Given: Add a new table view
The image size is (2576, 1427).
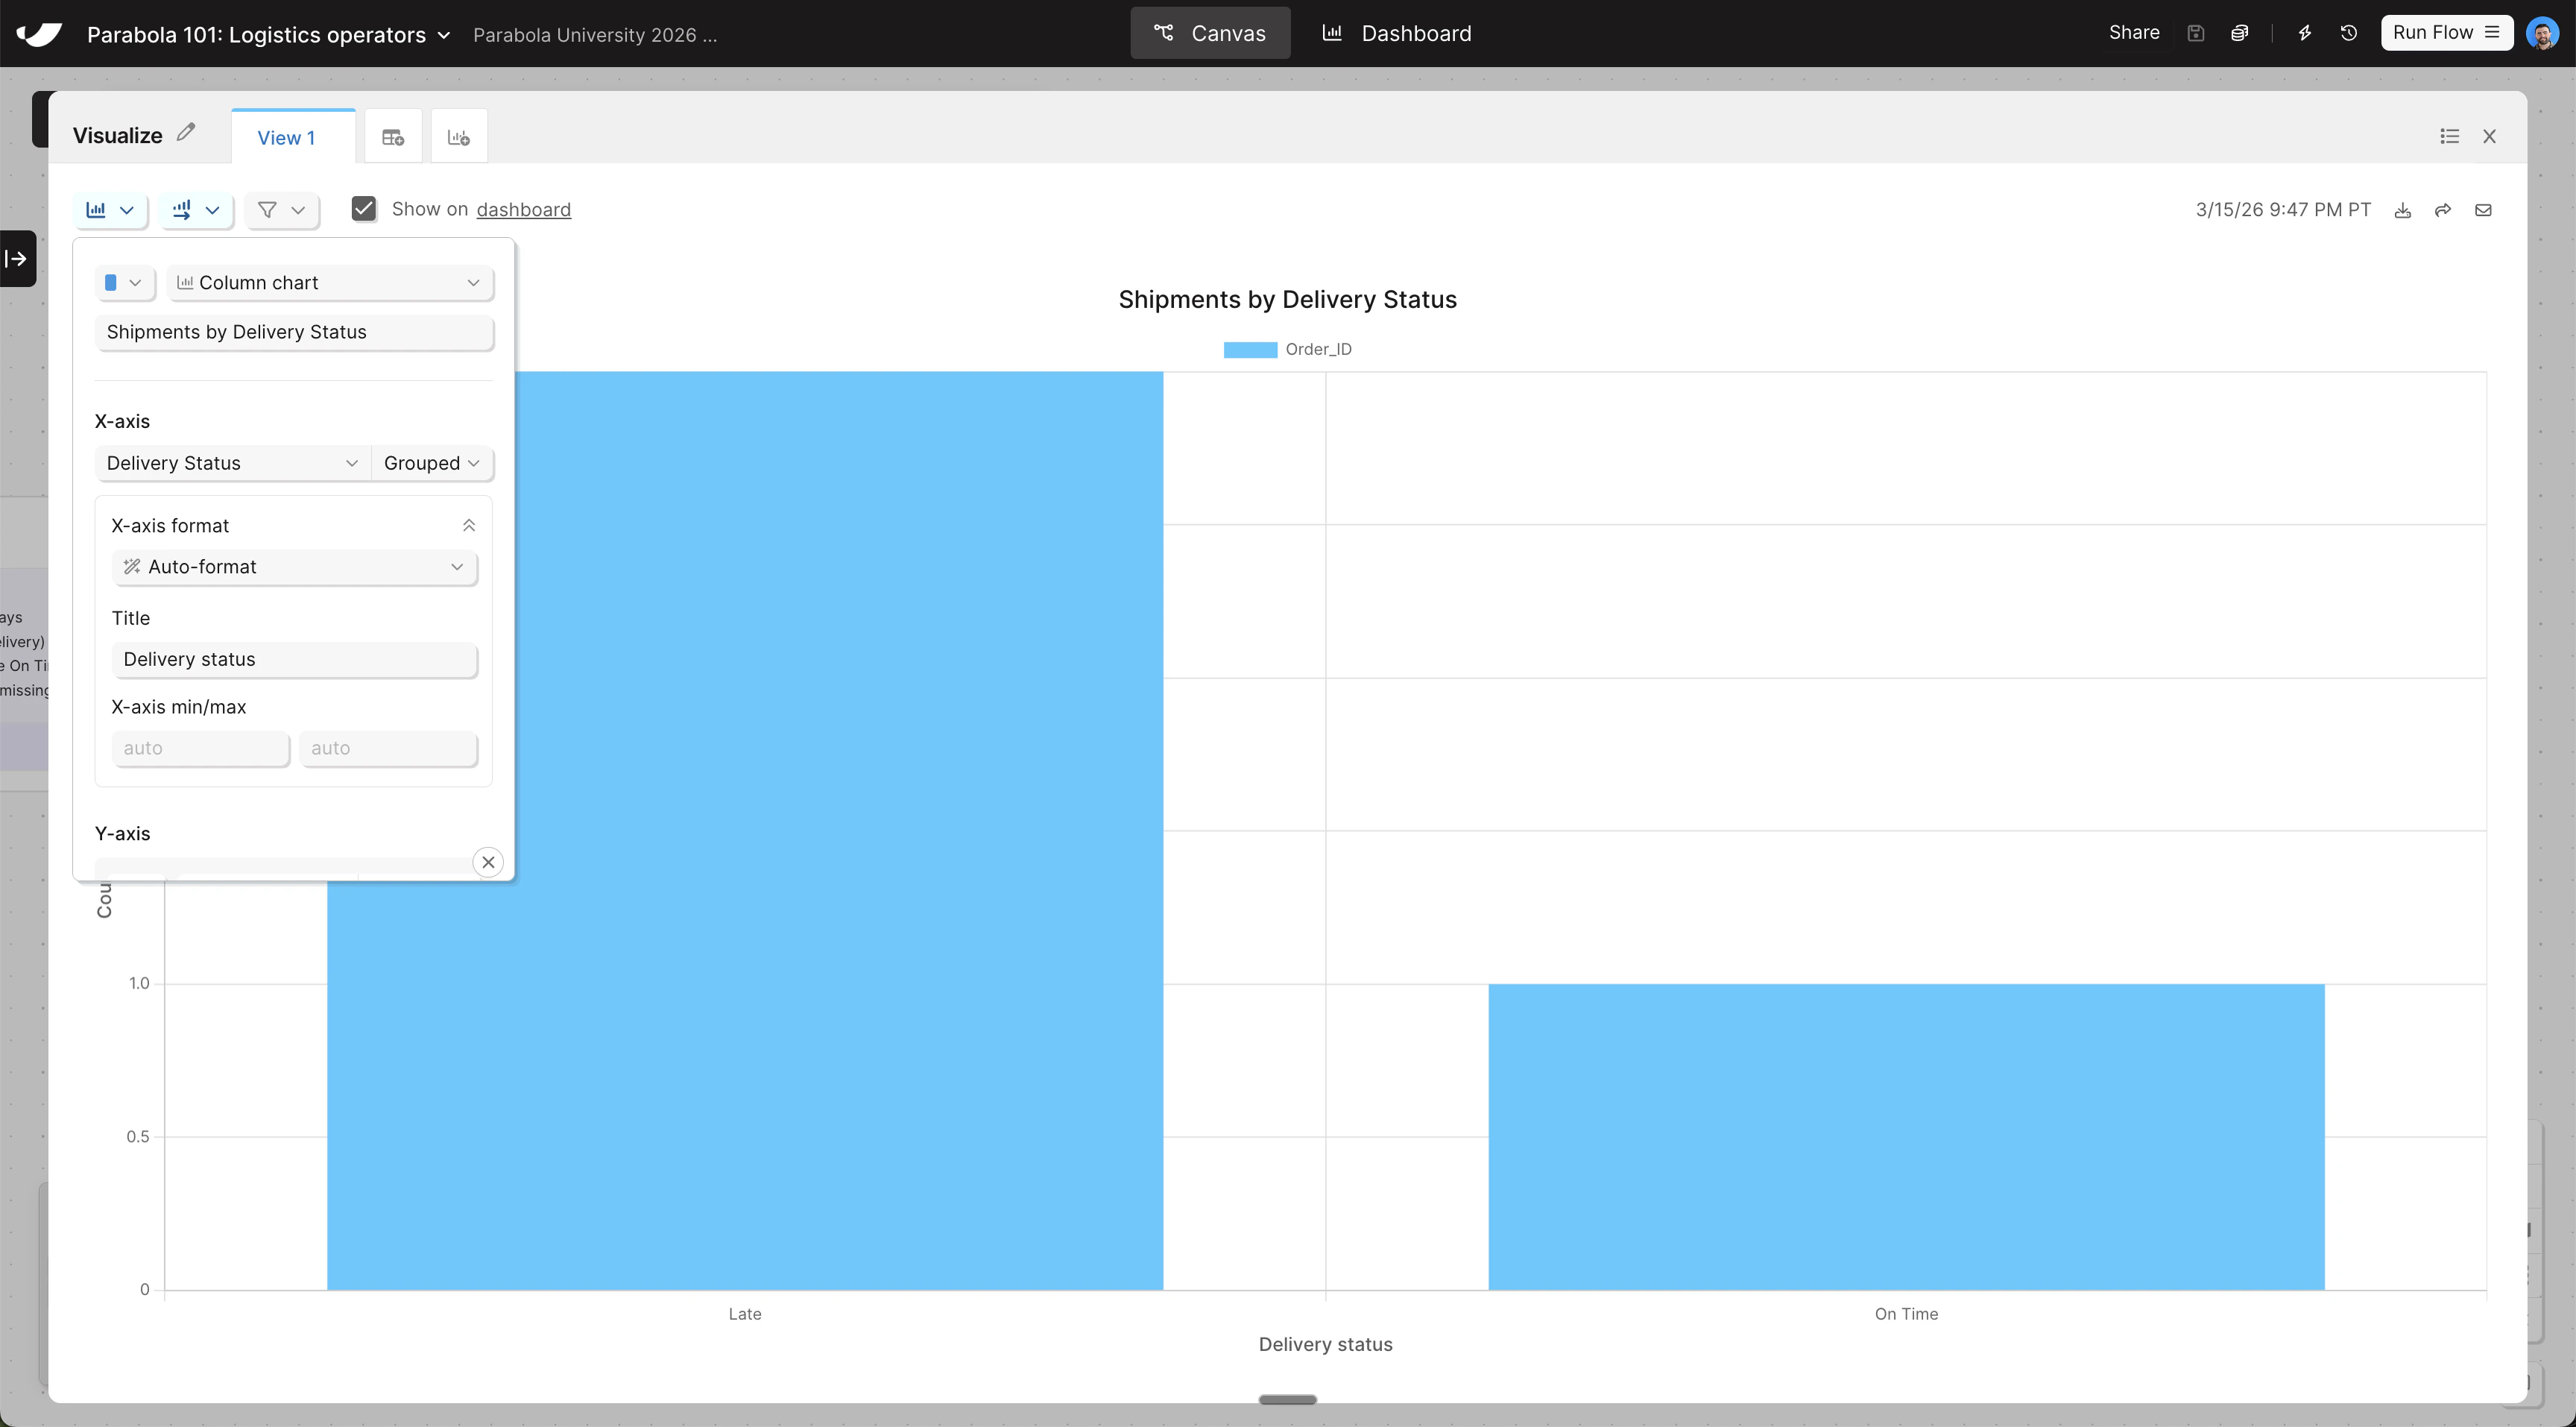Looking at the screenshot, I should [x=393, y=137].
